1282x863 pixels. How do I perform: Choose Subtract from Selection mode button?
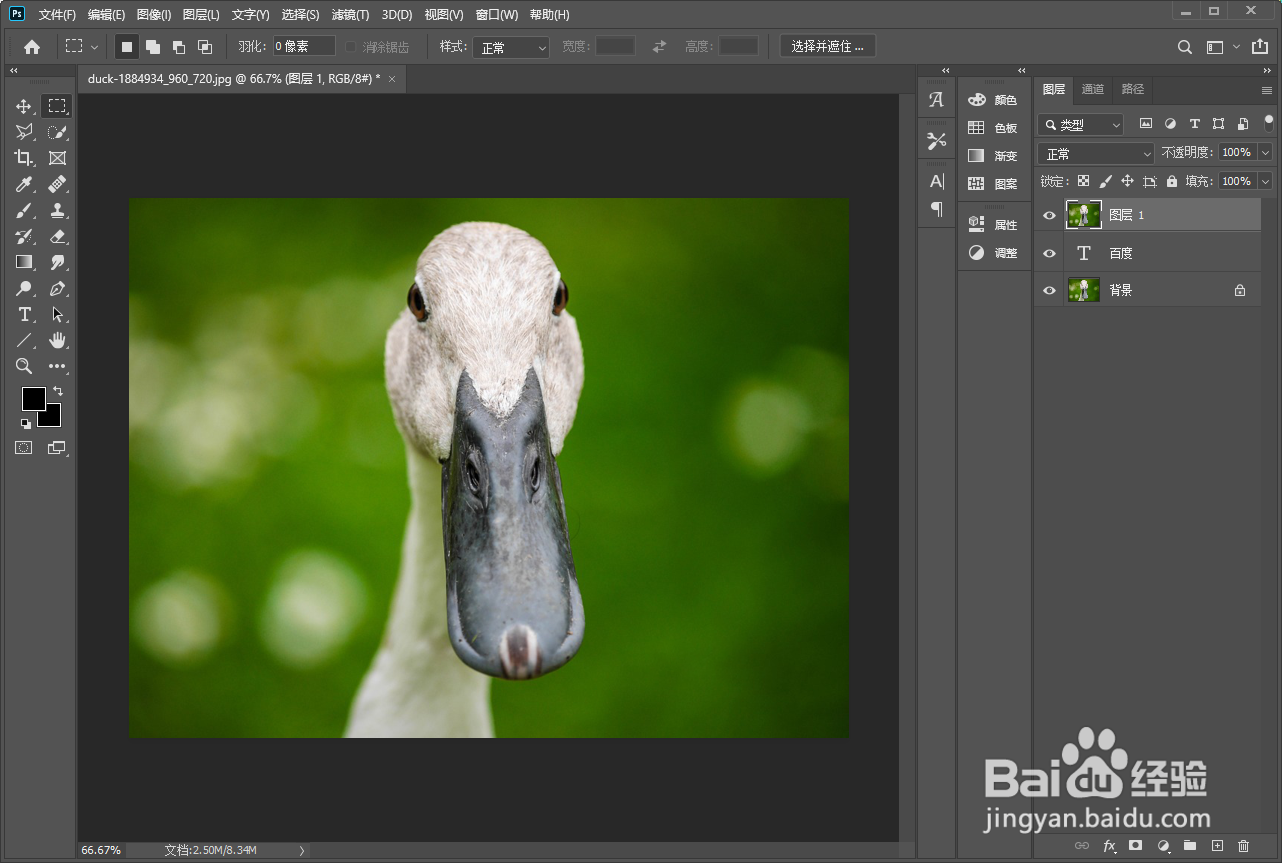tap(179, 47)
